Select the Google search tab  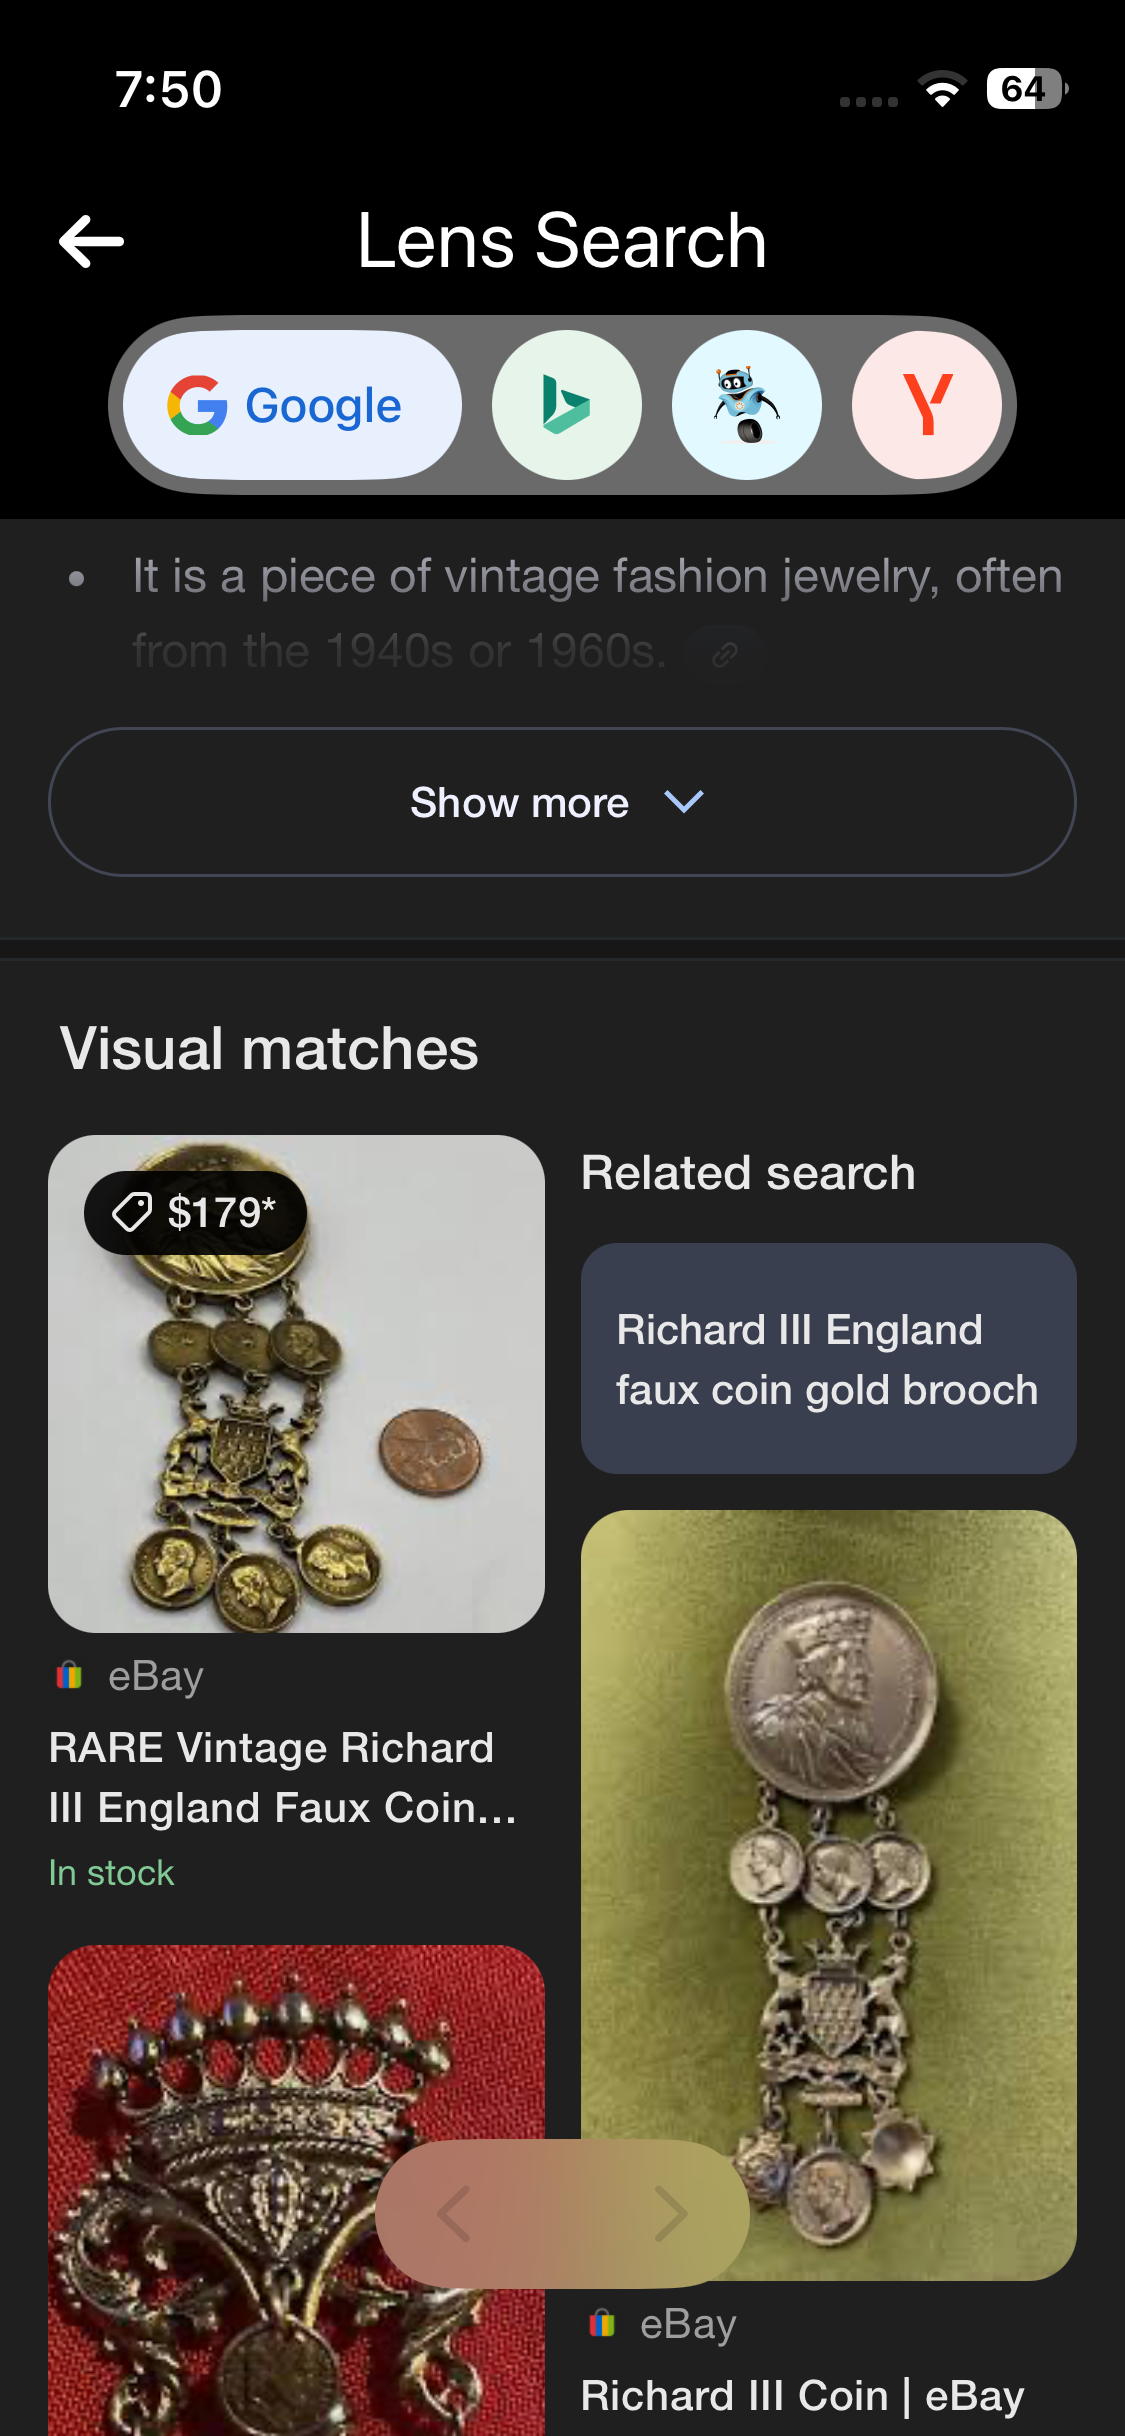tap(292, 405)
